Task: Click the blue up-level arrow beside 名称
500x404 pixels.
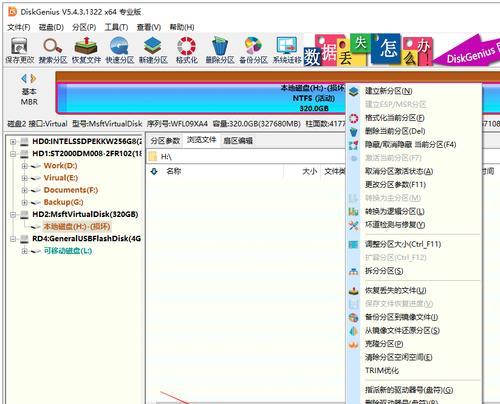Action: 154,171
